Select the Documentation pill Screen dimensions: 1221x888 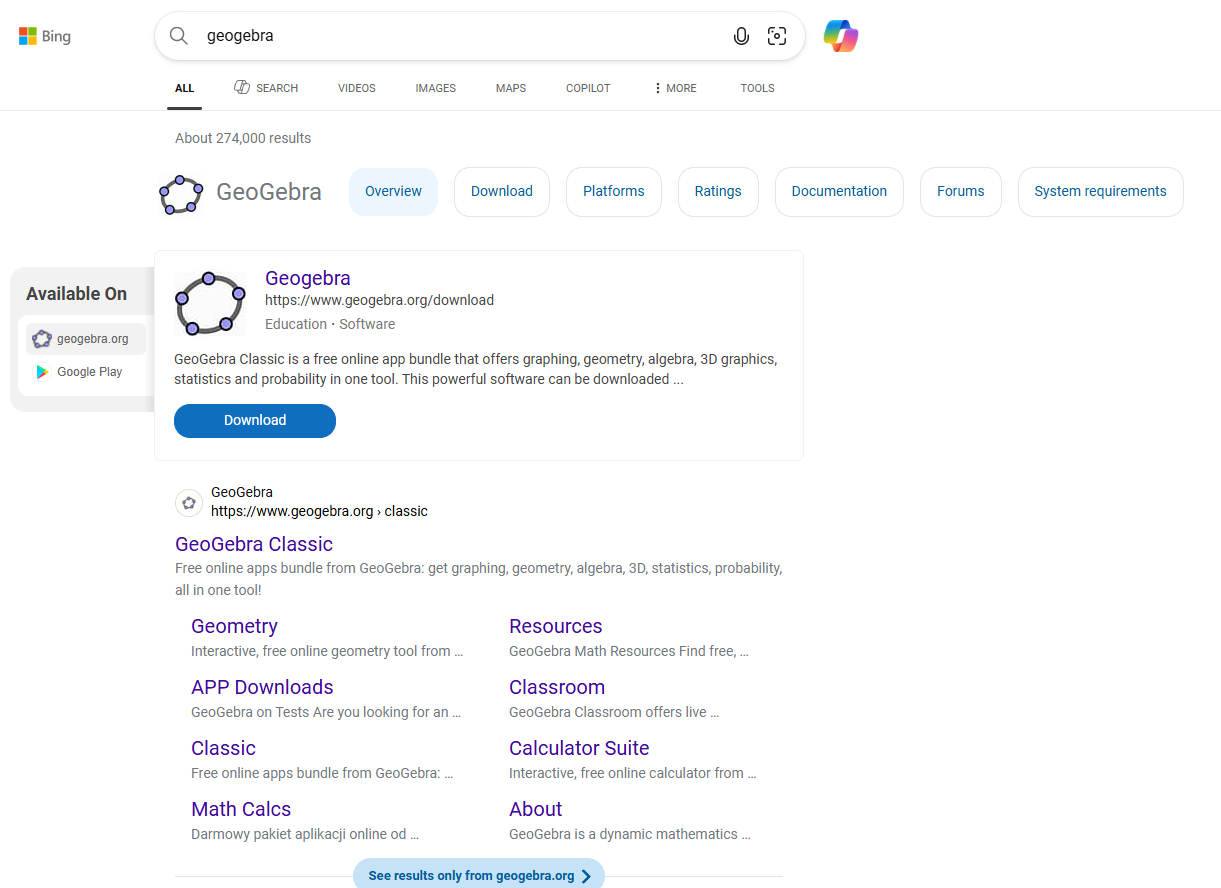839,192
